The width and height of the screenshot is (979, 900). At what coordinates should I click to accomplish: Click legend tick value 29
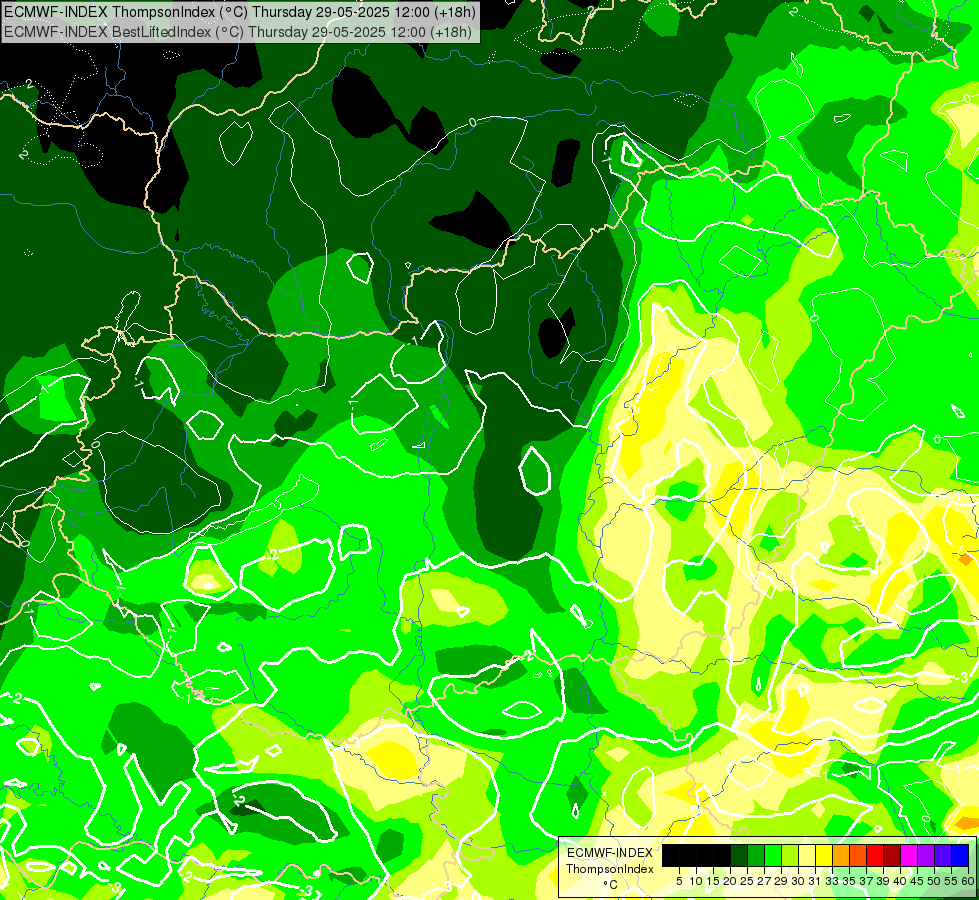coord(781,881)
